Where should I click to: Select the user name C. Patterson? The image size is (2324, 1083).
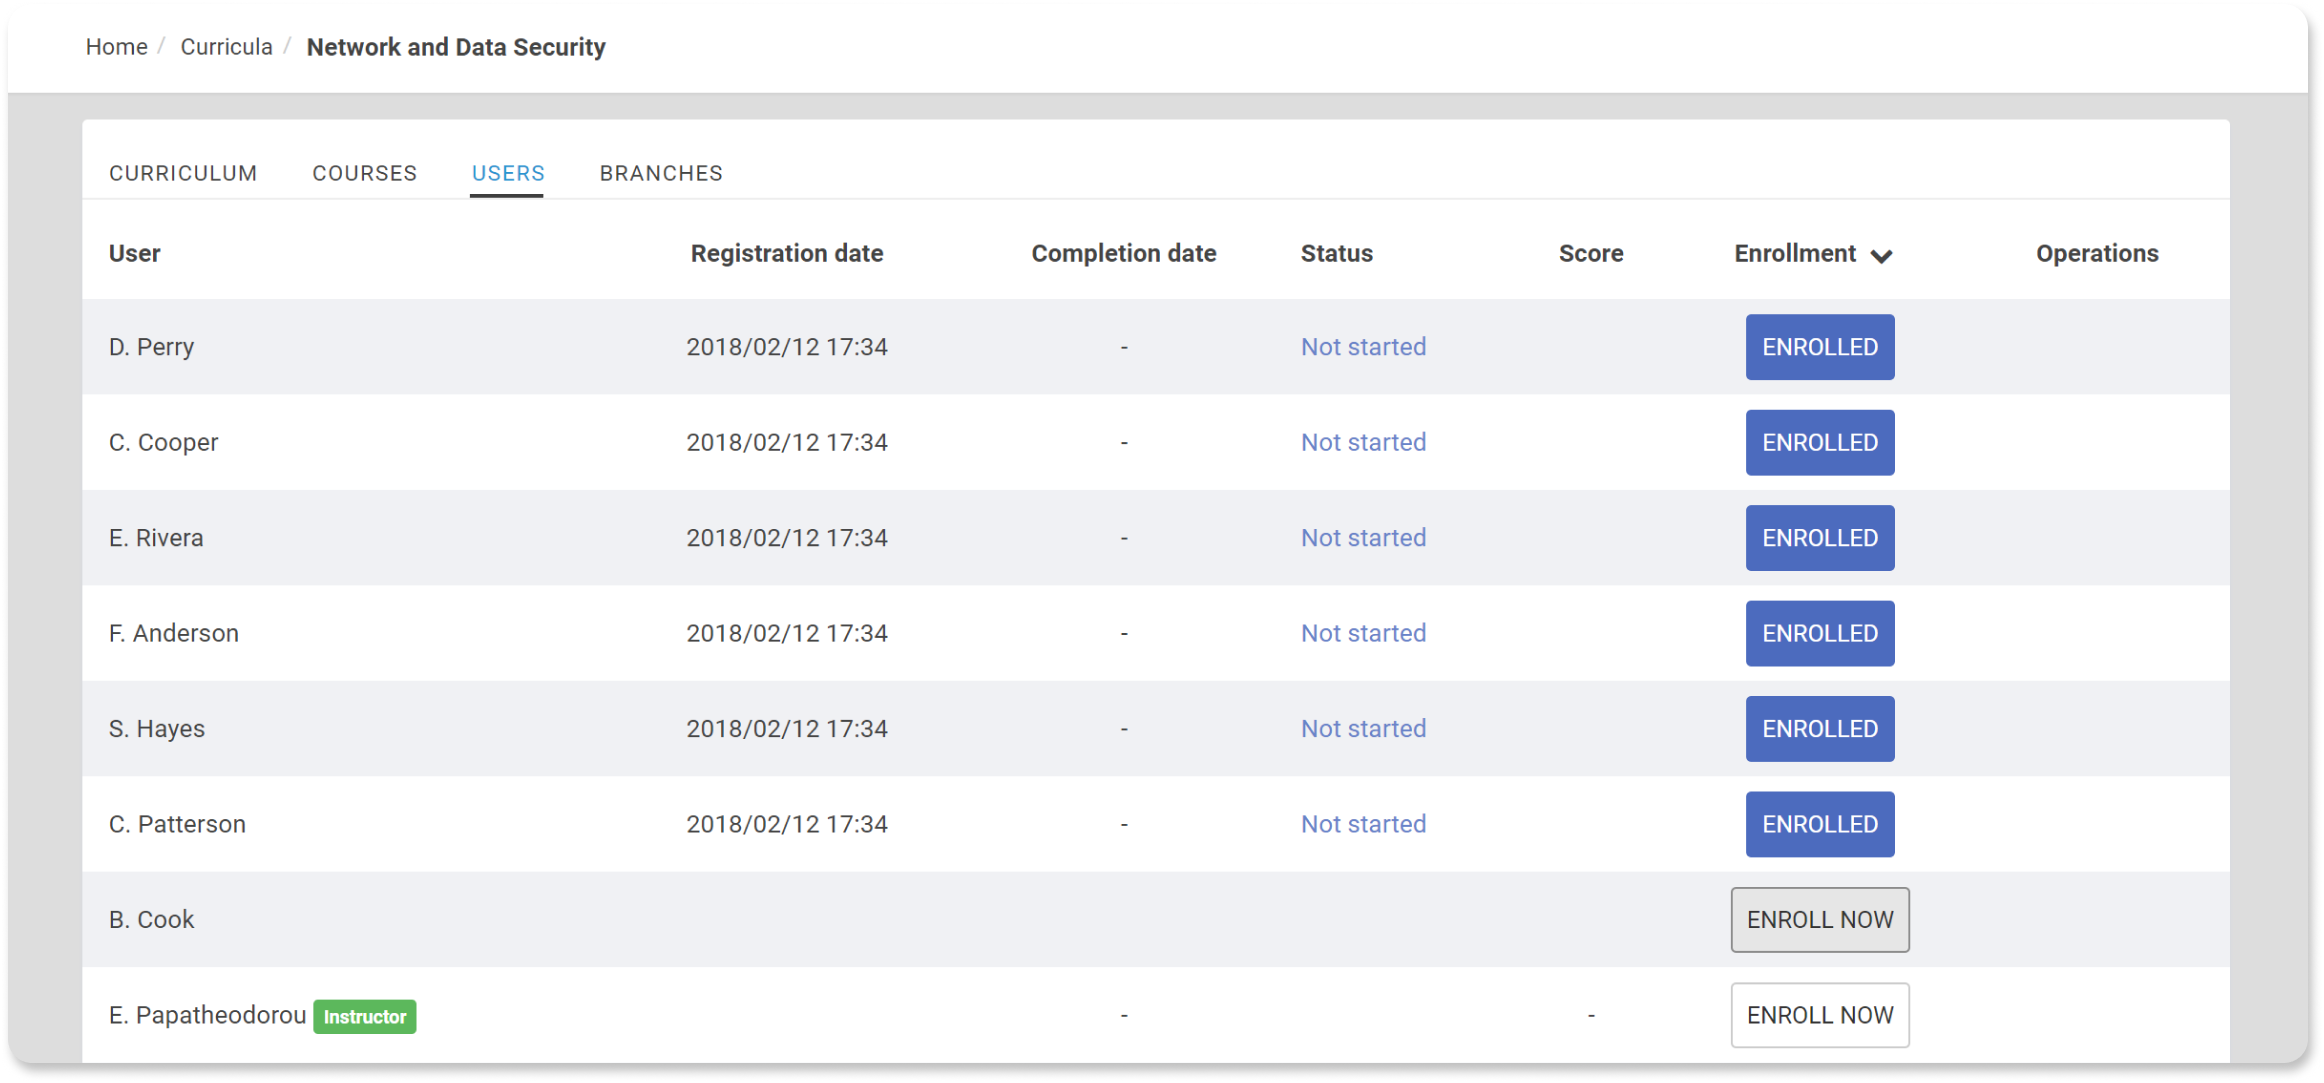(177, 824)
